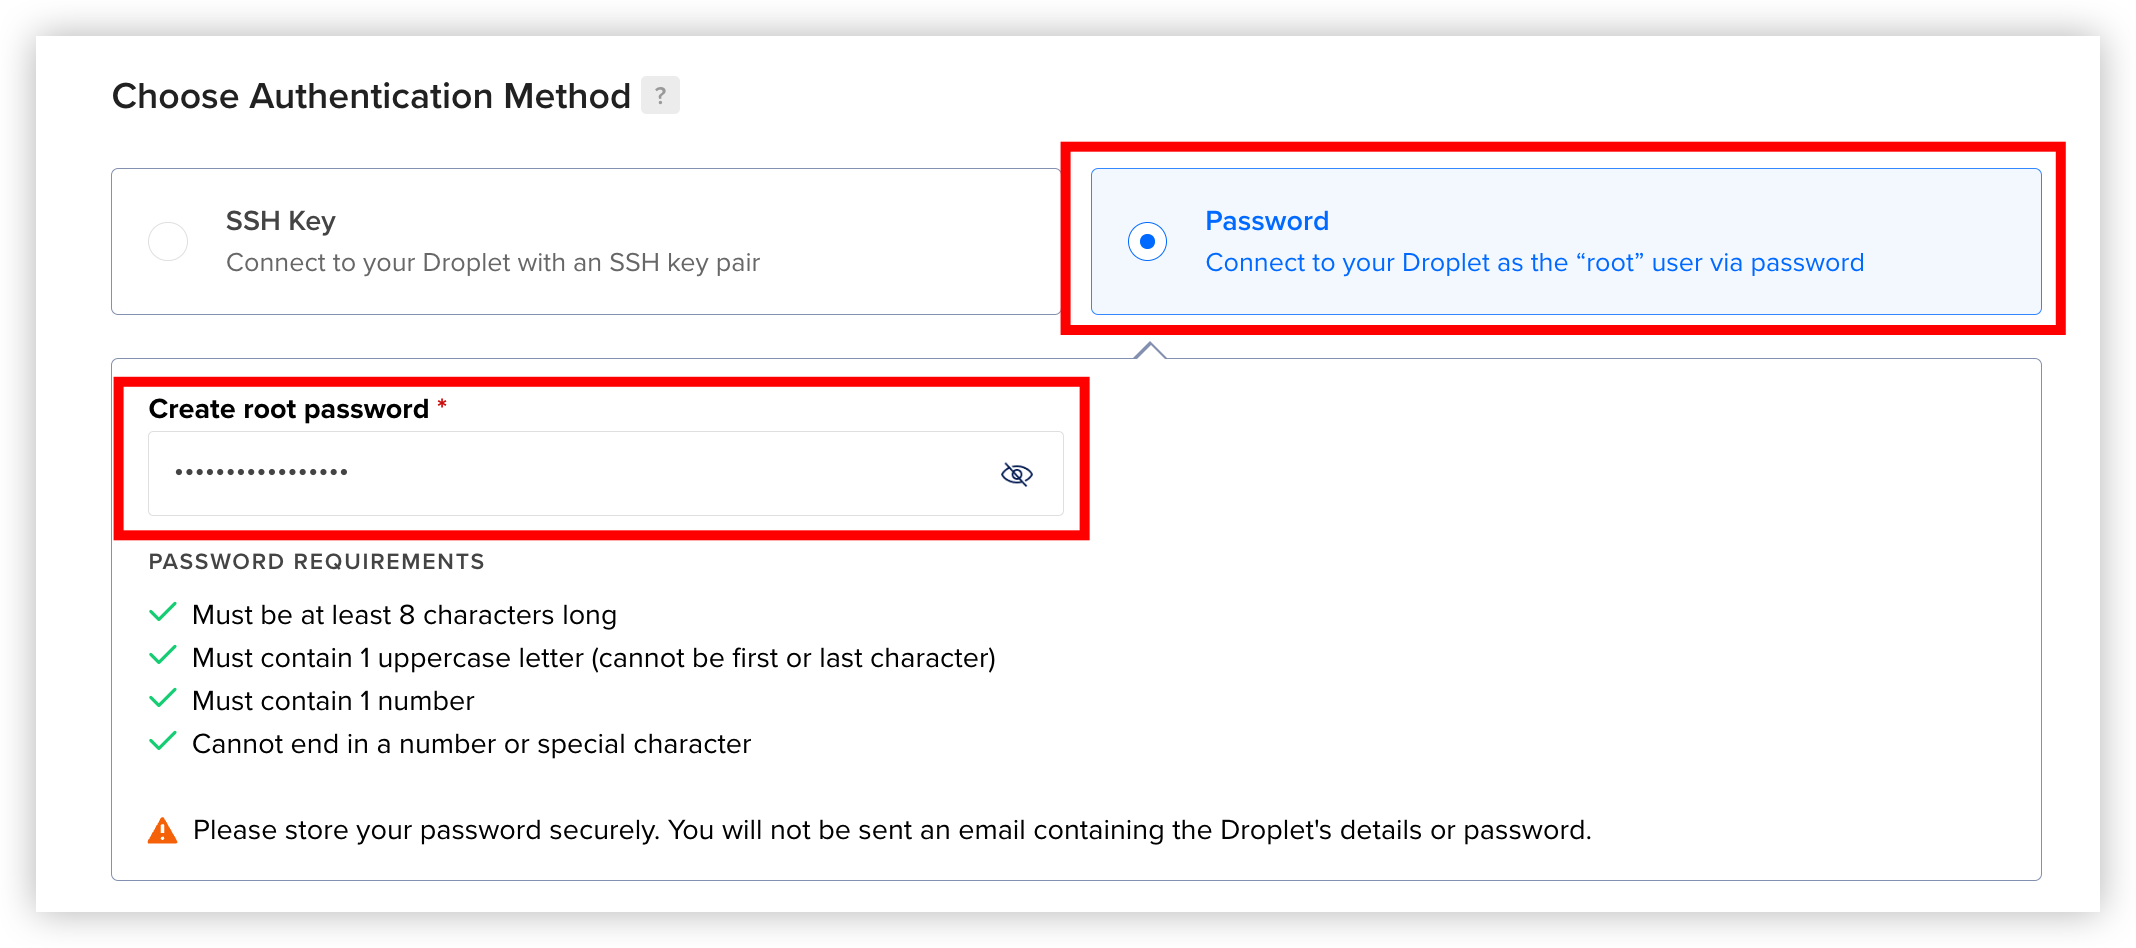Click the checkmark beside uppercase letter requirement

pyautogui.click(x=163, y=656)
